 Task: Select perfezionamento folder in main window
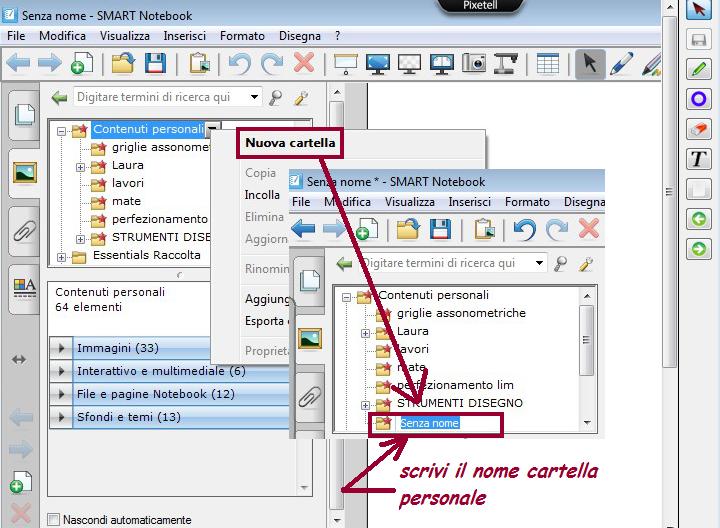160,219
